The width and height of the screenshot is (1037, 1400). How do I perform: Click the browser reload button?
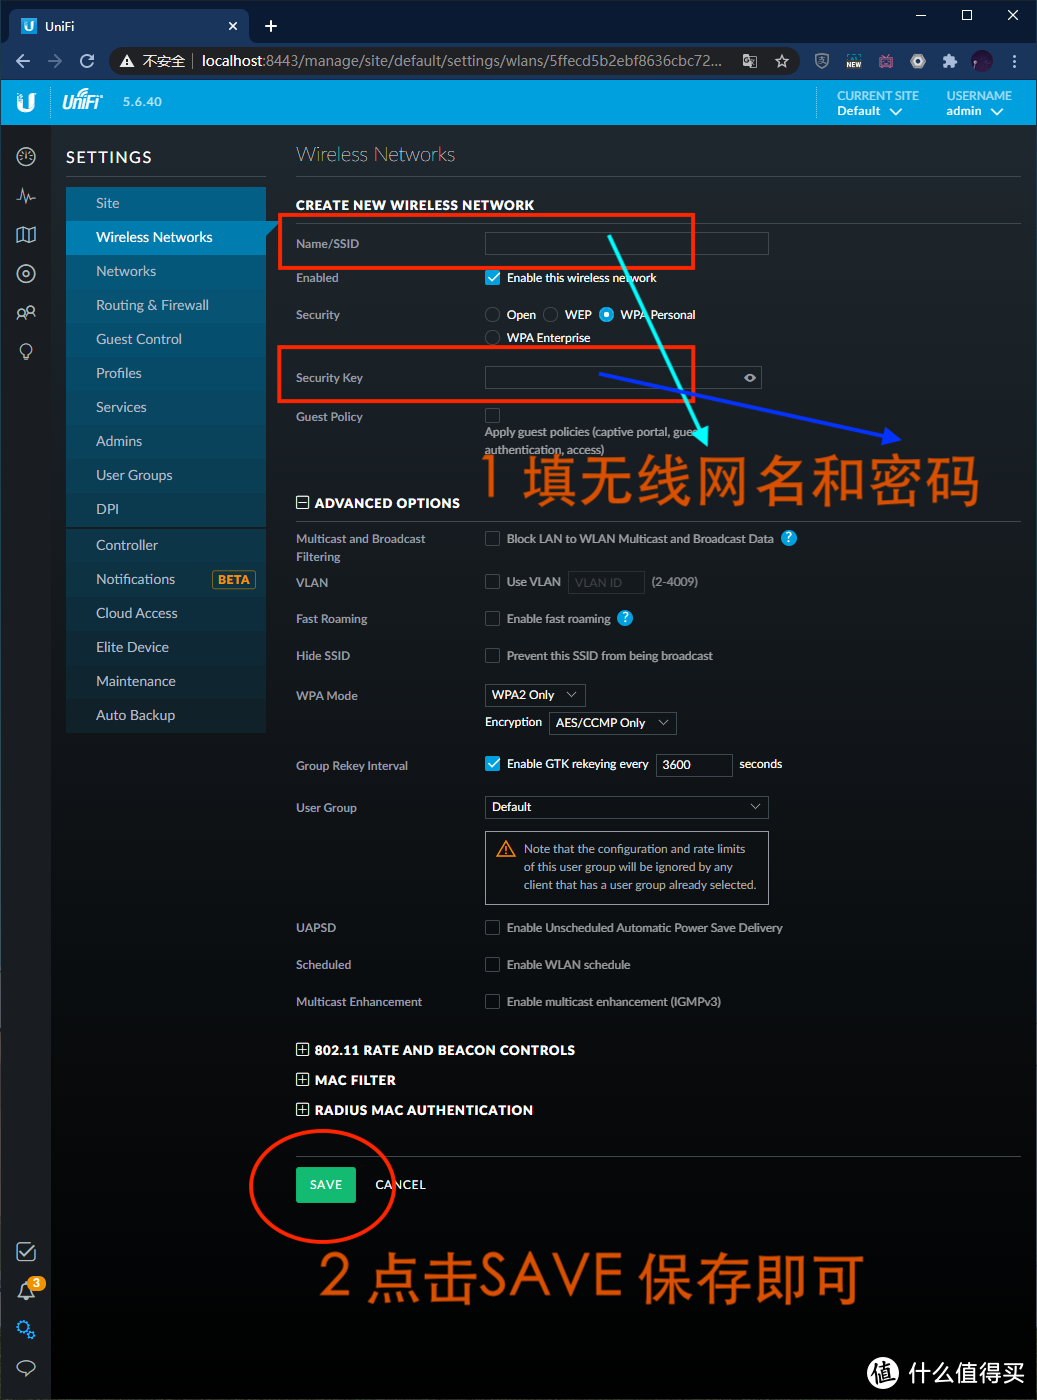point(87,61)
